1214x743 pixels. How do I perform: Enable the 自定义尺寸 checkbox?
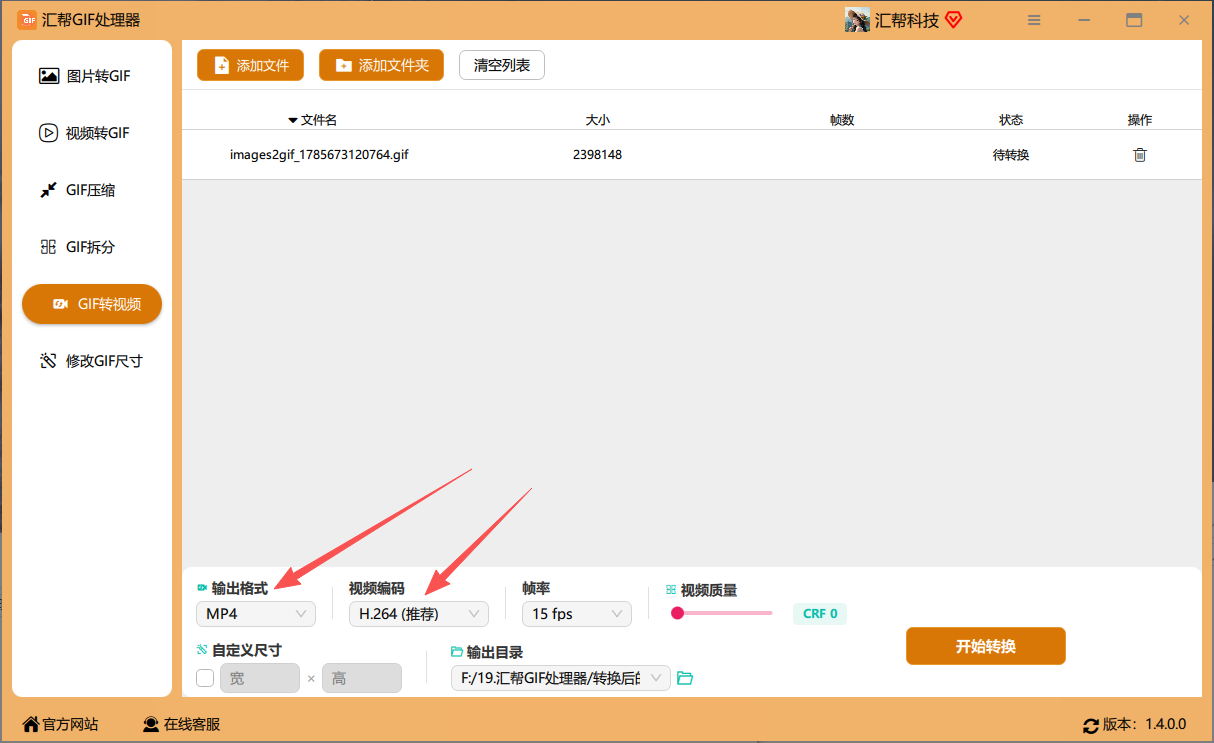(x=205, y=678)
